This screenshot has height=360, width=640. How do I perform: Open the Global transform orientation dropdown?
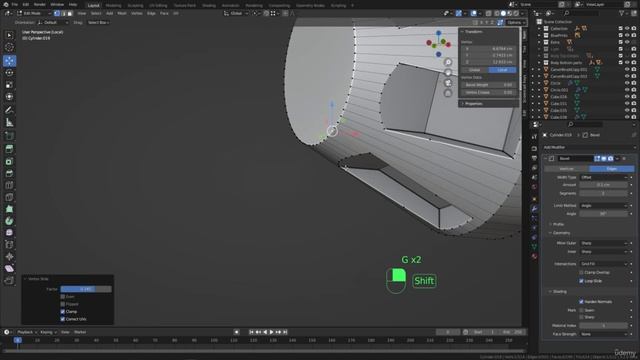[236, 13]
